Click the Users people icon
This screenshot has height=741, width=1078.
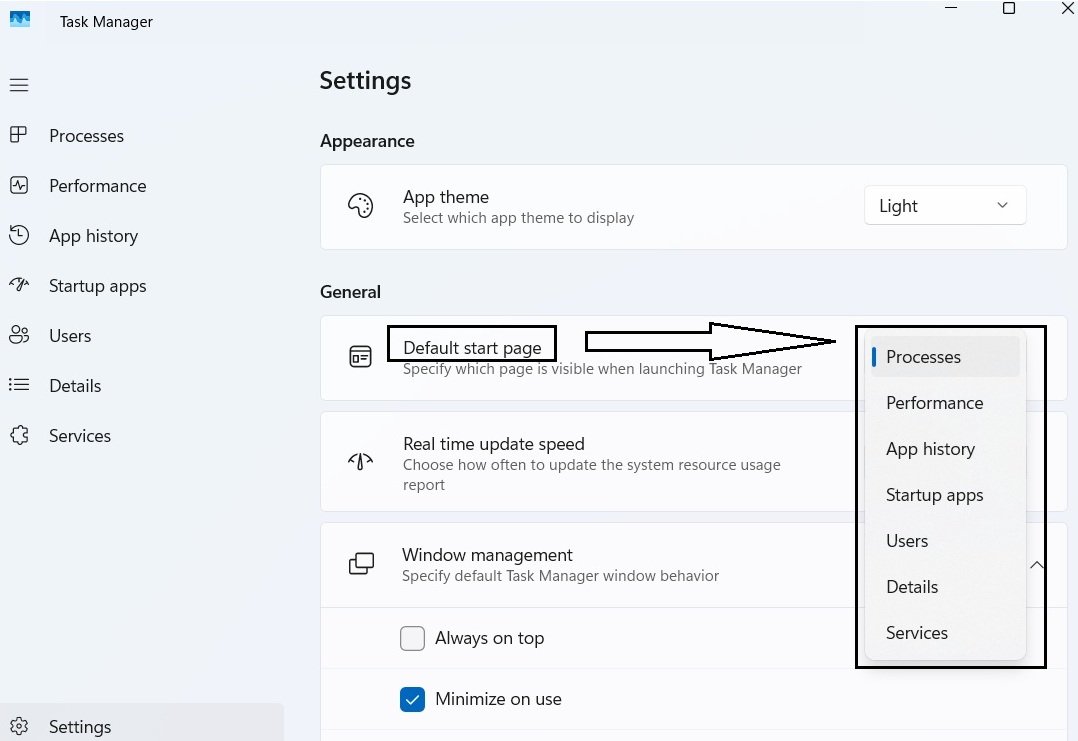click(19, 335)
